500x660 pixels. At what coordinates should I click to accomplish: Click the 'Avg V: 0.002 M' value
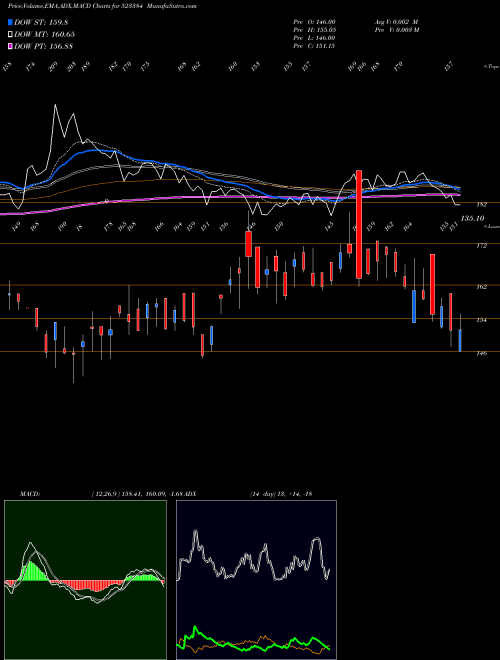tap(396, 22)
